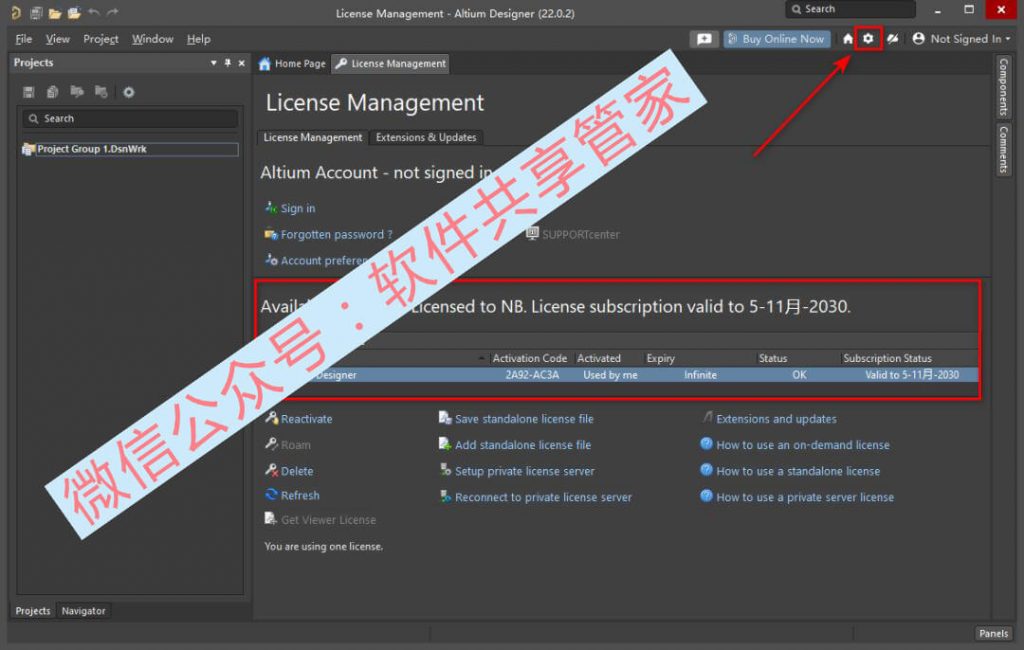Select License Management sub-tab

pos(312,137)
